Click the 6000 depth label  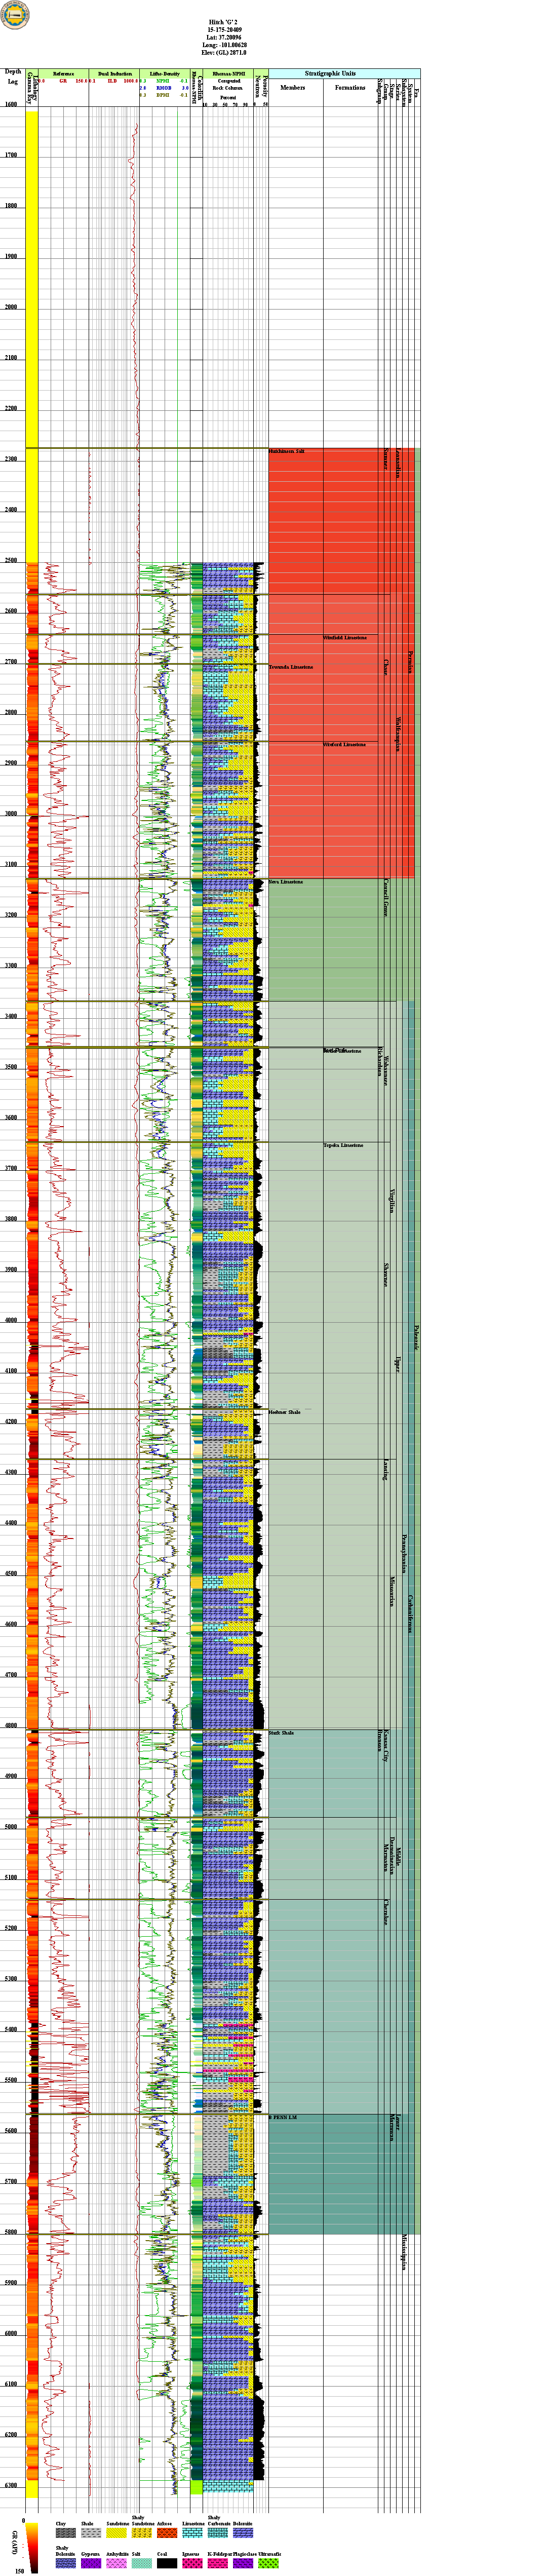click(x=11, y=2334)
